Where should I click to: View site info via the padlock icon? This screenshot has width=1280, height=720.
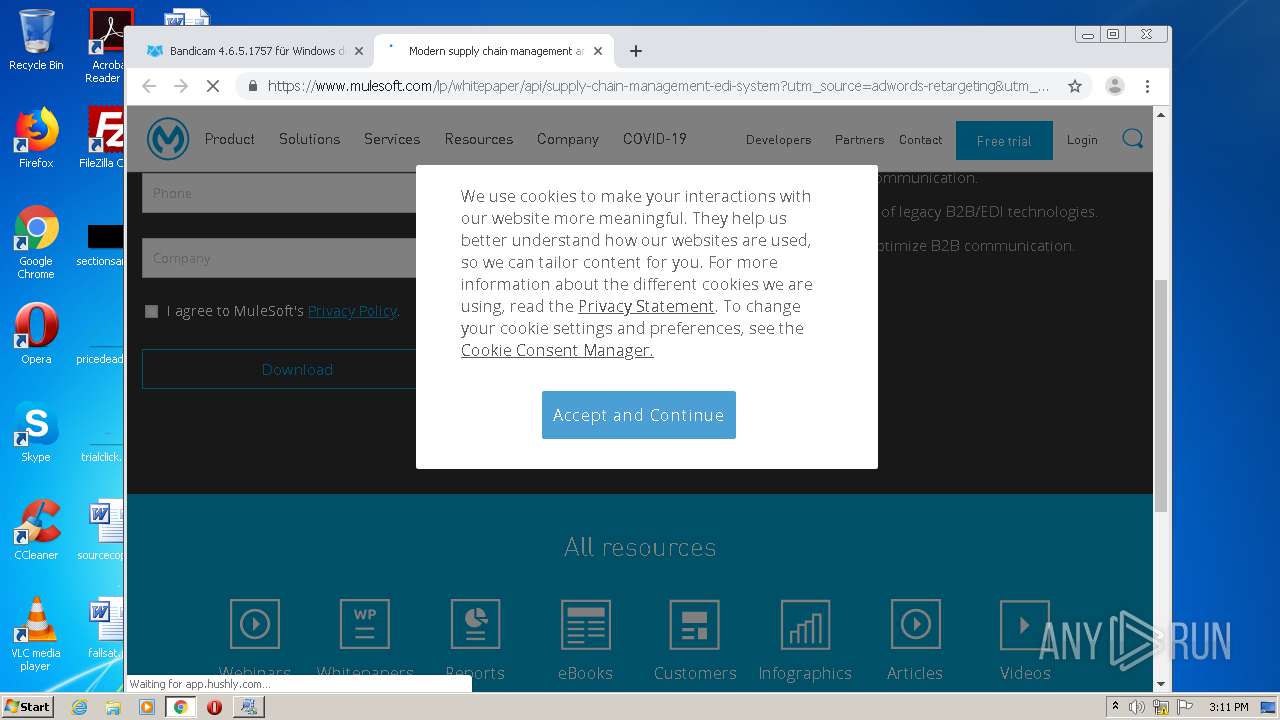coord(253,86)
